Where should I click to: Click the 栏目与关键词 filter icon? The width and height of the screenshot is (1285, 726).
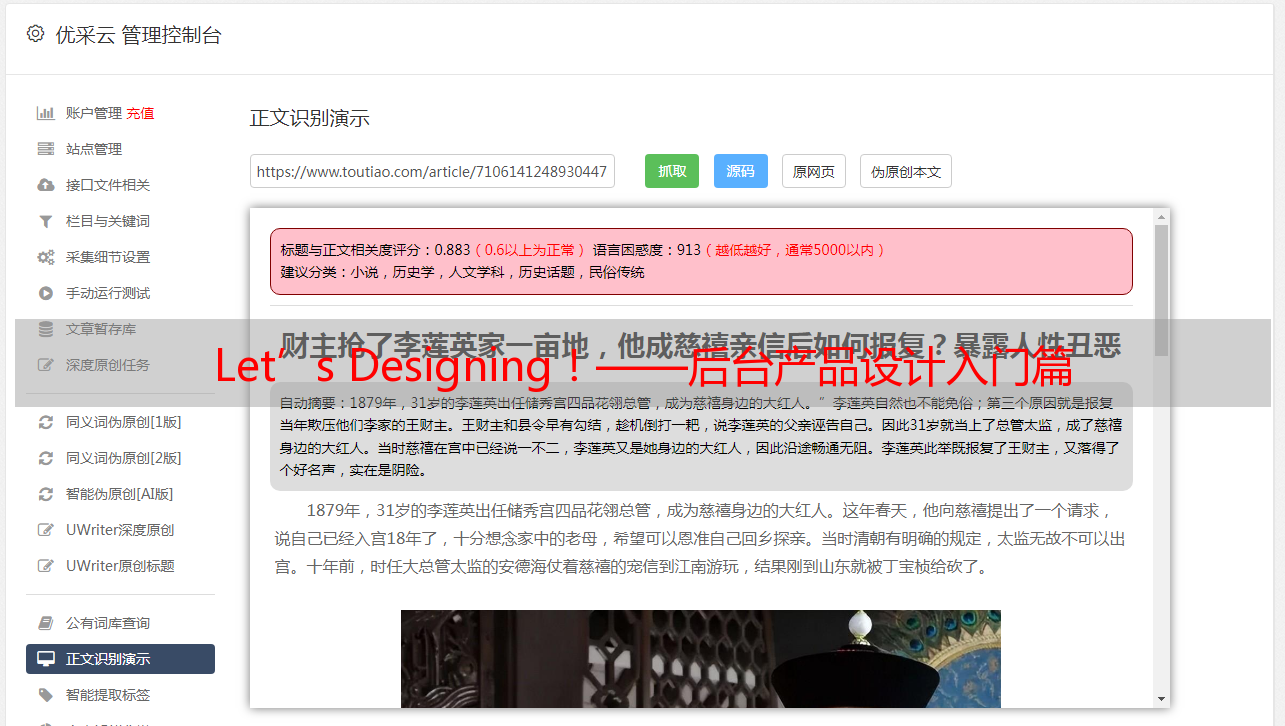point(46,221)
